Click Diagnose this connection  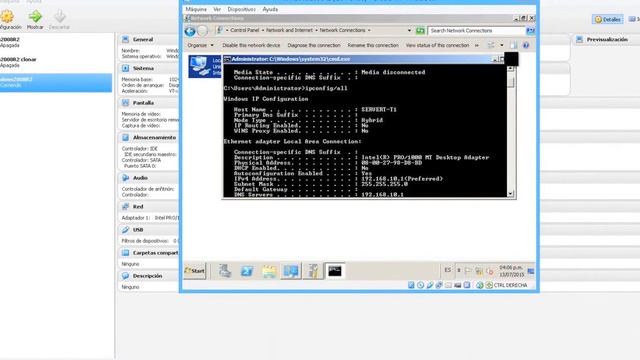[314, 45]
